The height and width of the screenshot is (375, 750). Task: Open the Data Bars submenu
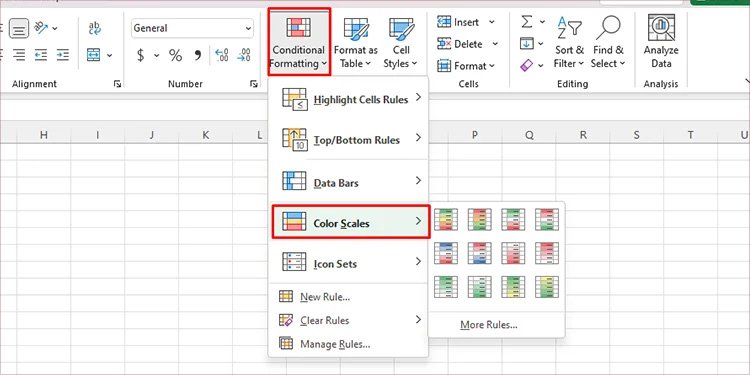coord(350,182)
